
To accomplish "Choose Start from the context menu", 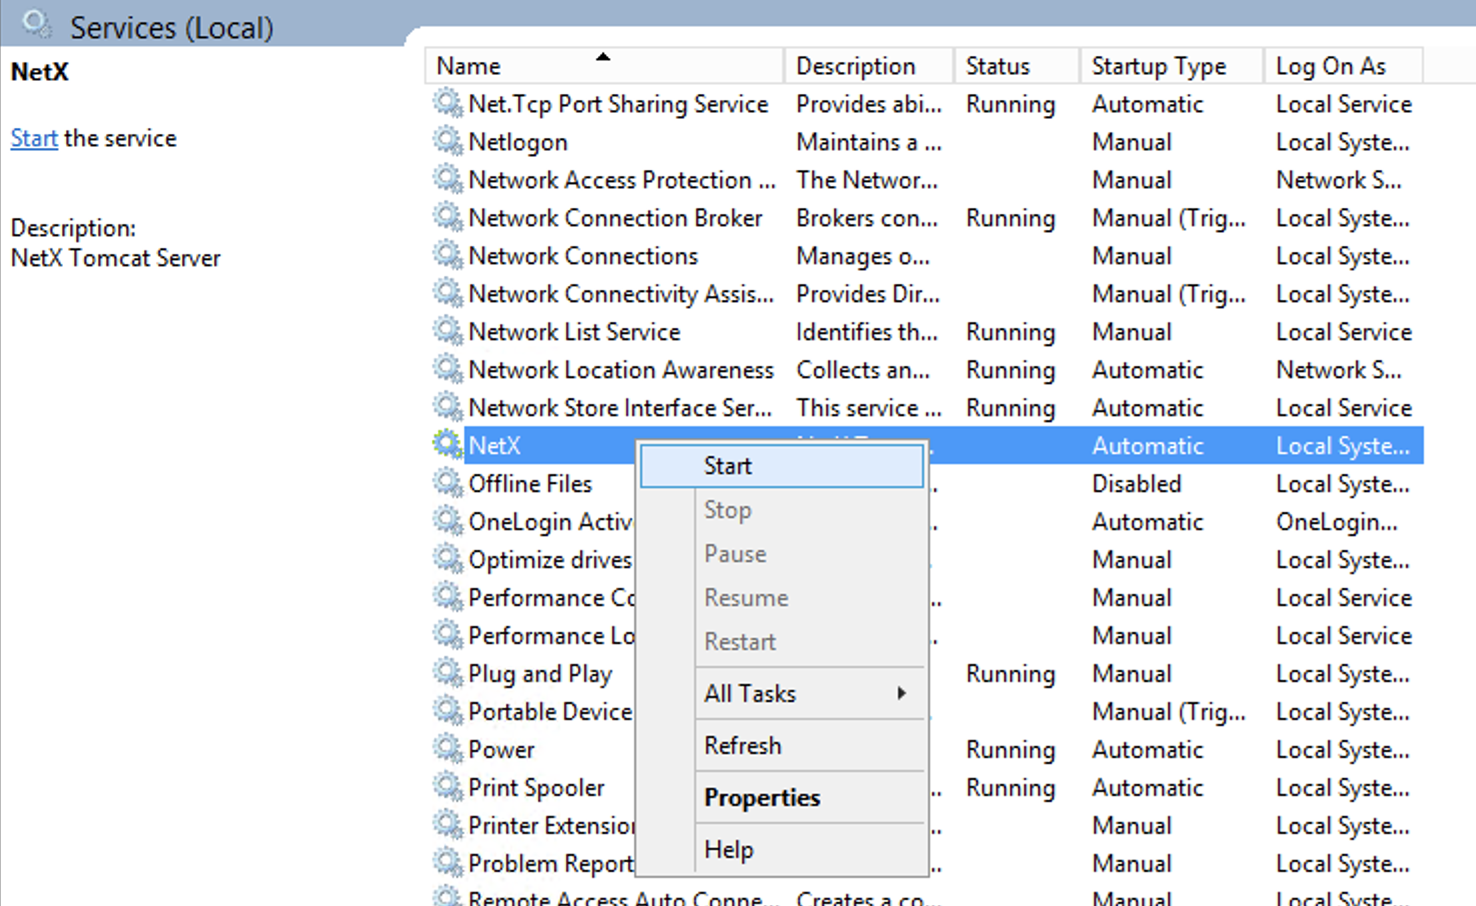I will coord(727,466).
